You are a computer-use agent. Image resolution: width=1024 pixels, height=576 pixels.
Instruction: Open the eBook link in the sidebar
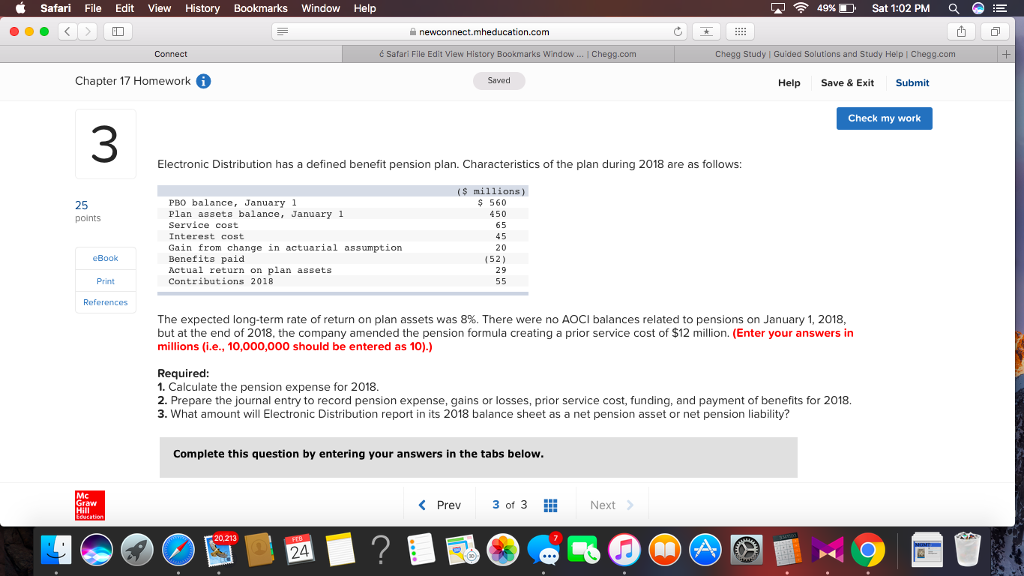105,258
